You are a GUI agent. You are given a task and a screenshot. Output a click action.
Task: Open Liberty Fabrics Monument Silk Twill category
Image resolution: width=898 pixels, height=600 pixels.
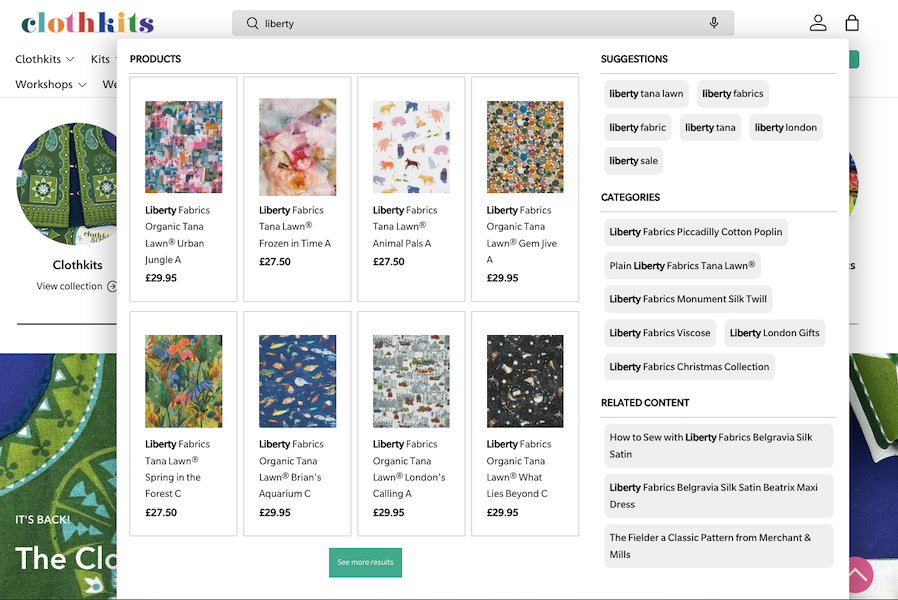(x=688, y=299)
